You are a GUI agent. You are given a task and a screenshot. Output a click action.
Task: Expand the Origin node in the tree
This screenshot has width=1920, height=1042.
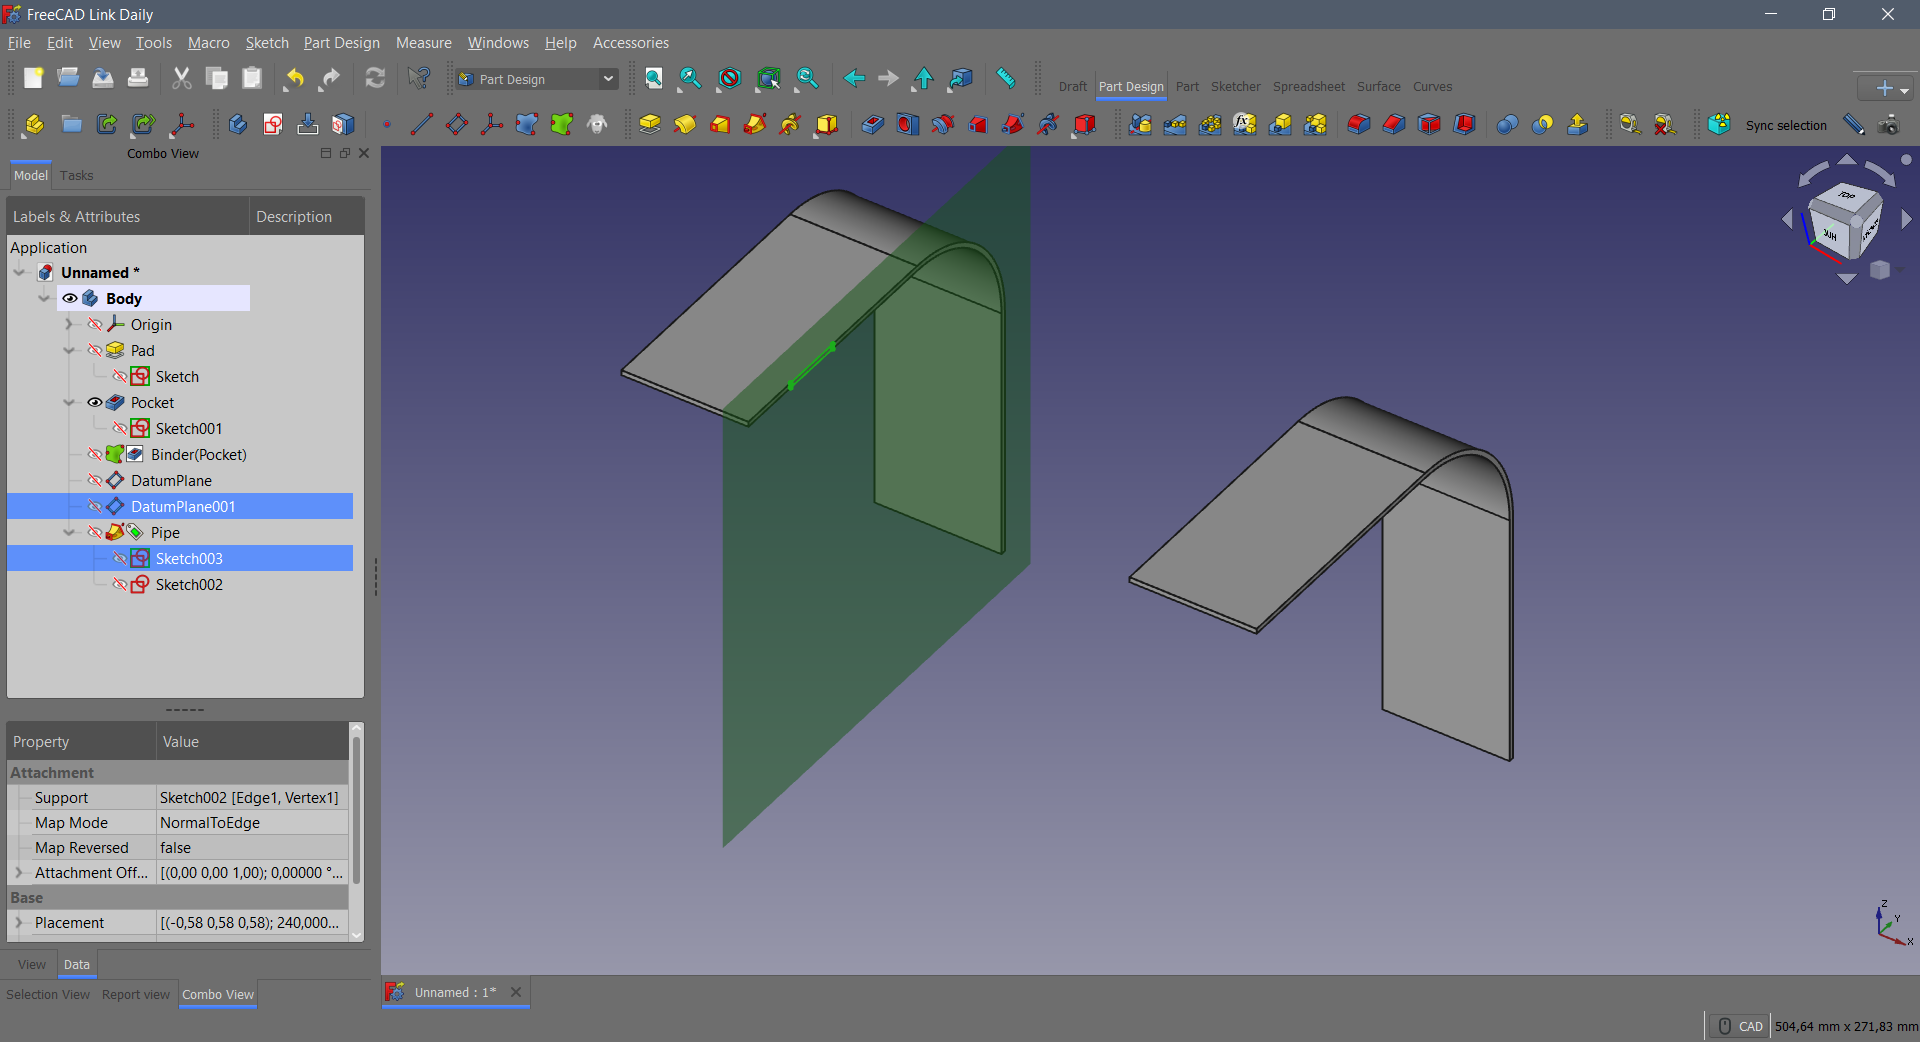coord(68,324)
